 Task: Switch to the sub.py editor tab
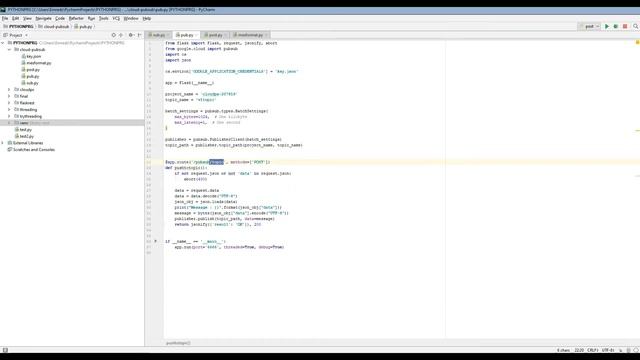(x=159, y=35)
